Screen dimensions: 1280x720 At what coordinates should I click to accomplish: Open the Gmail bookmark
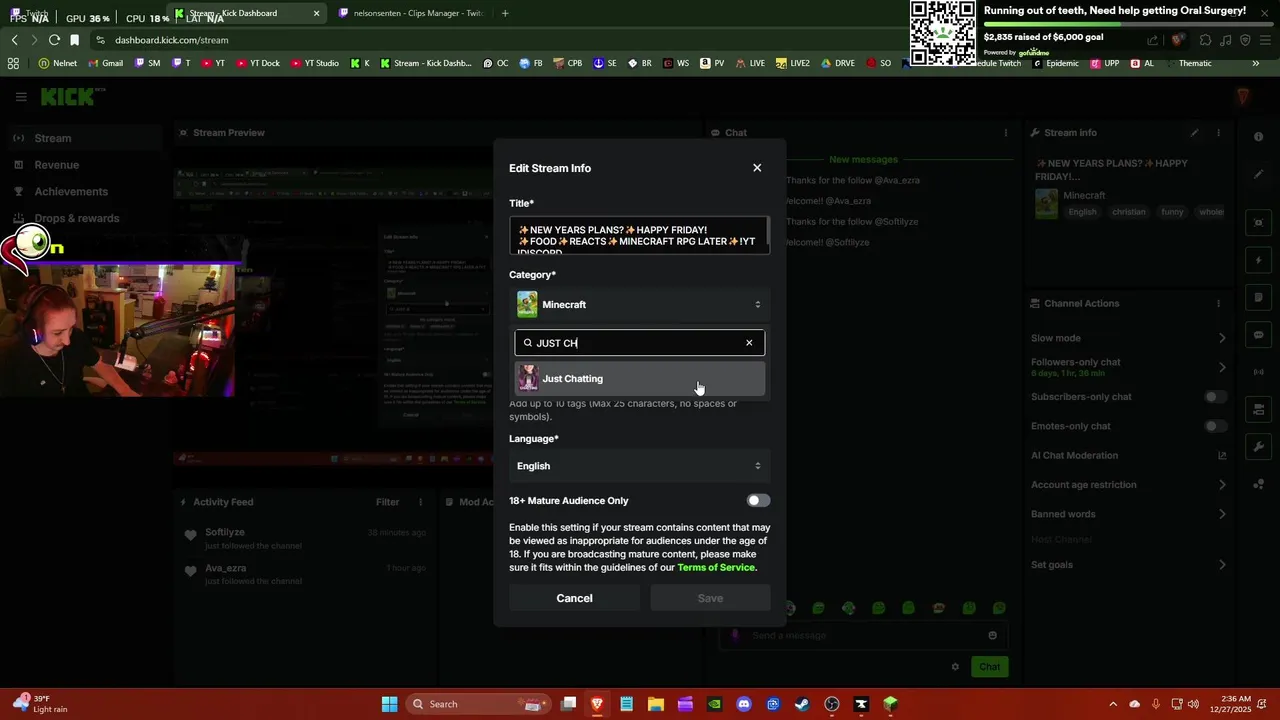coord(105,63)
